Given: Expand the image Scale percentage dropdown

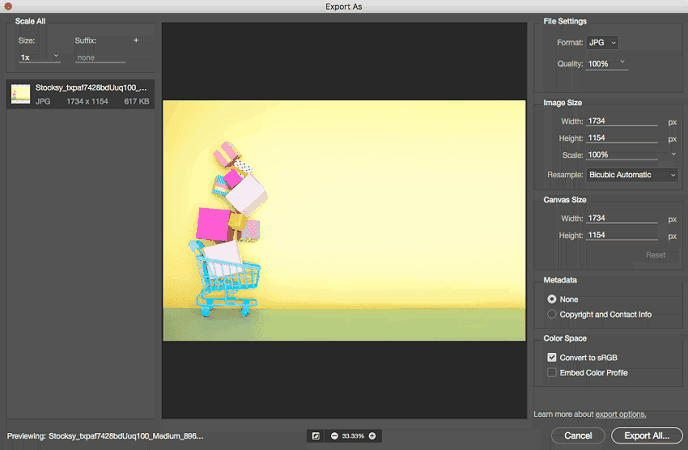Looking at the screenshot, I should point(673,155).
